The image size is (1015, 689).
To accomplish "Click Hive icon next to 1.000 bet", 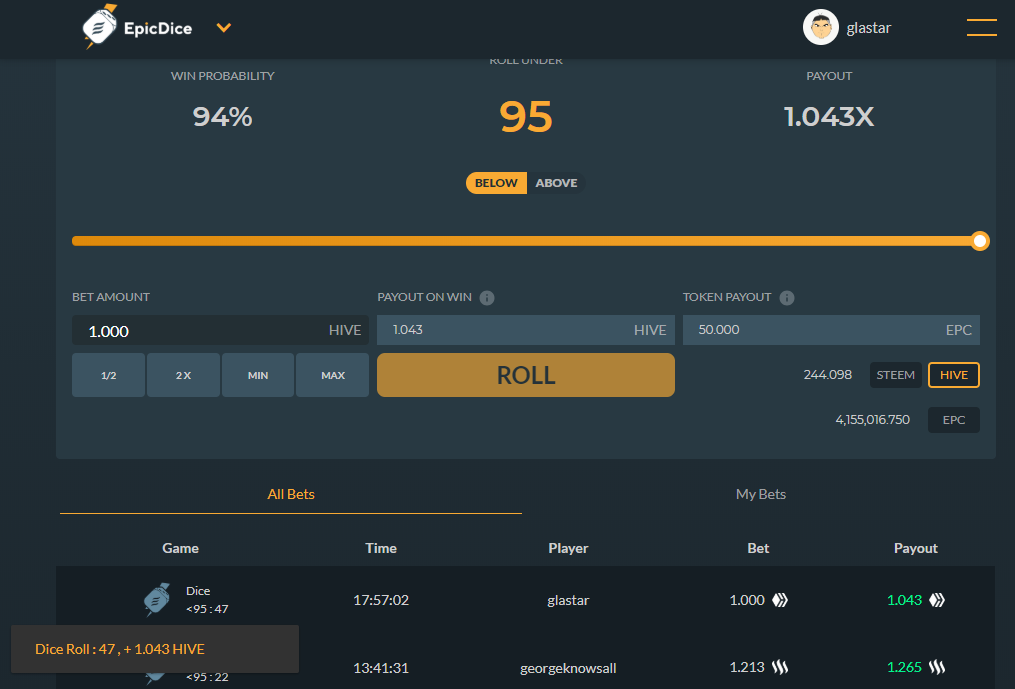I will pos(780,601).
